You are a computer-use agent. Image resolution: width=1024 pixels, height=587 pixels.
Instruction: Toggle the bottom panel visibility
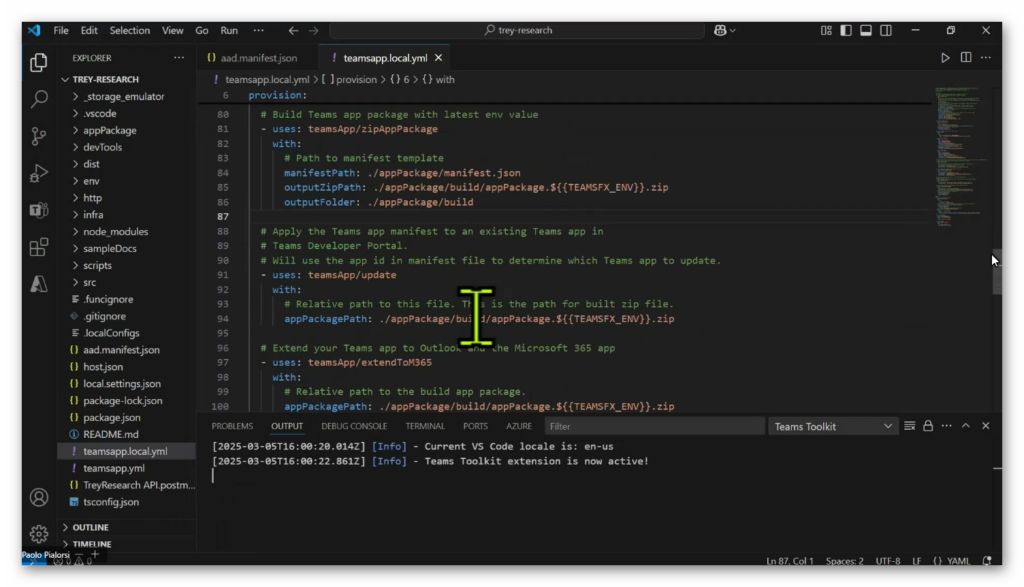[865, 30]
